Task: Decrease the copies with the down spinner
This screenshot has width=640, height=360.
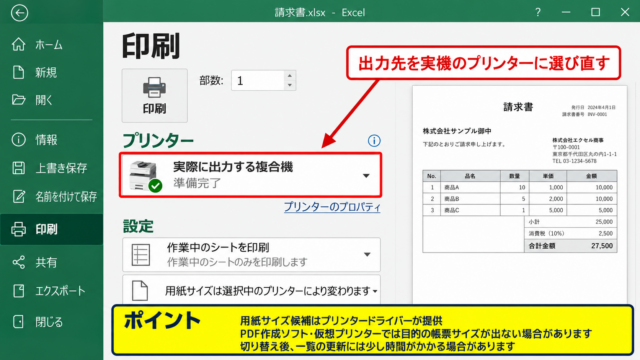Action: point(290,85)
